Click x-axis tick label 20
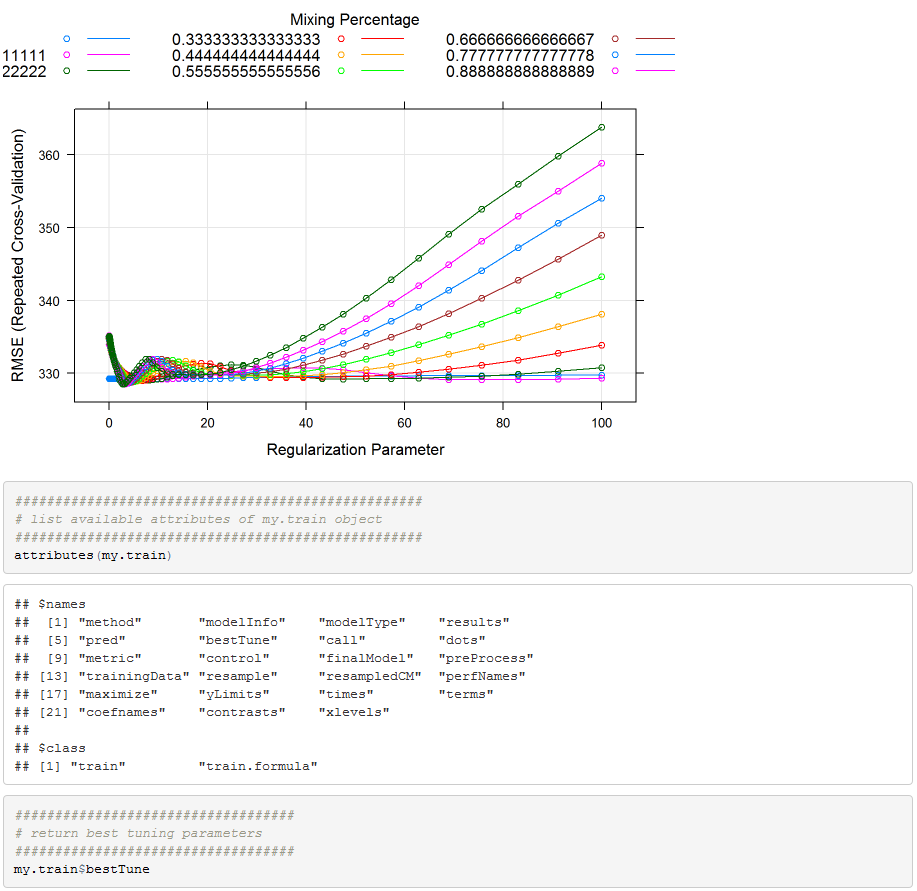This screenshot has height=891, width=917. point(207,423)
